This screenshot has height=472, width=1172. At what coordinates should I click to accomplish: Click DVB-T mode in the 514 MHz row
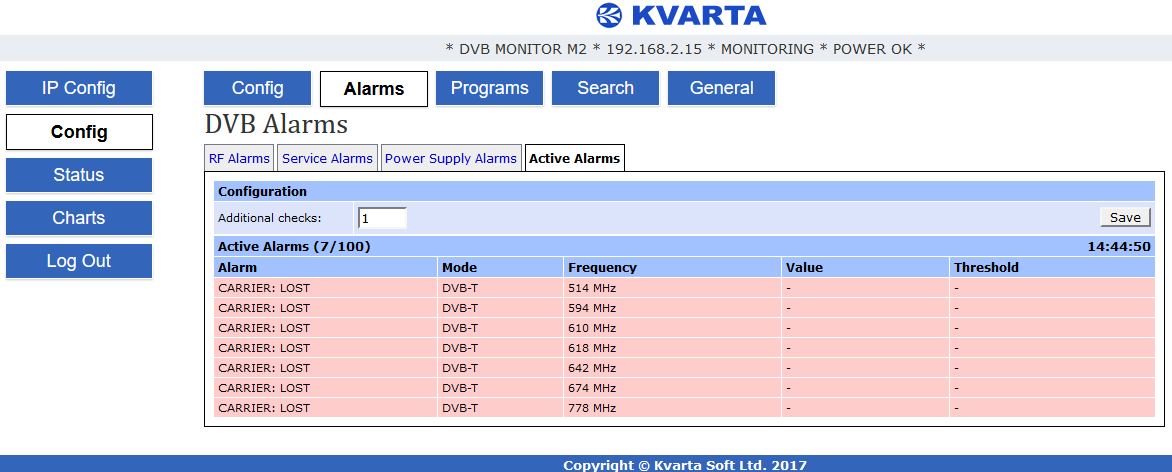coord(501,288)
